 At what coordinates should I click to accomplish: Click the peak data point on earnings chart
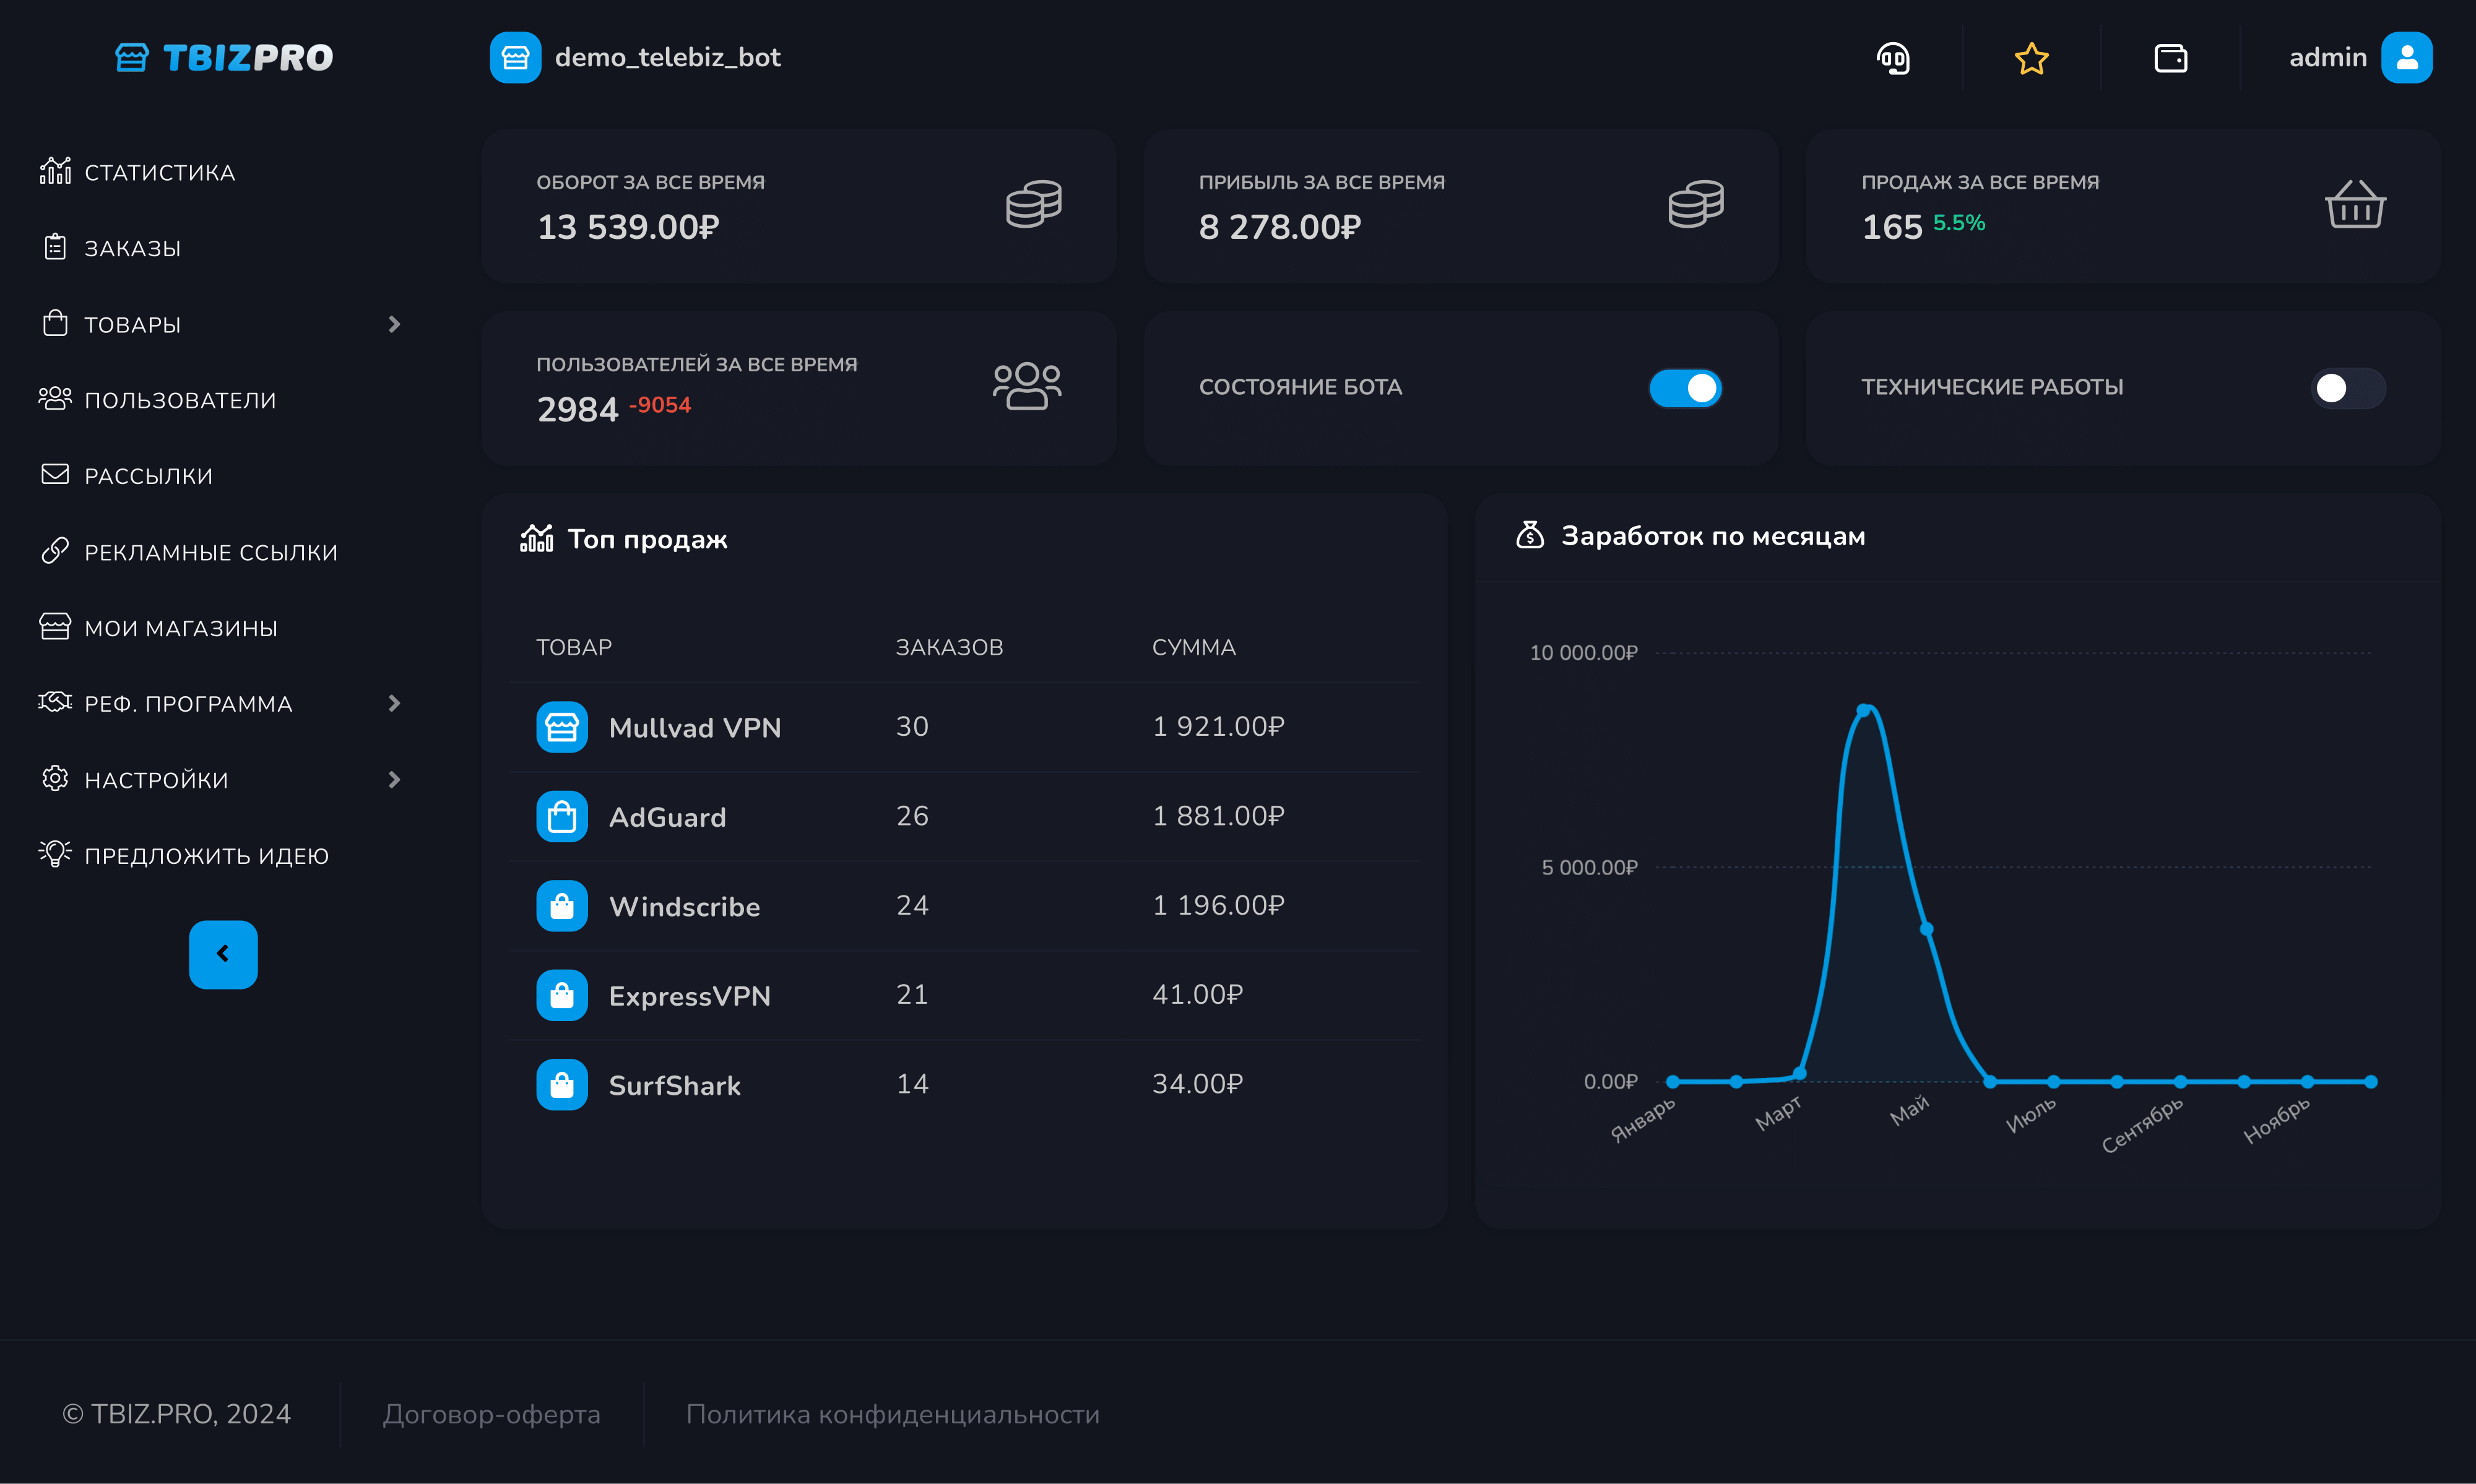tap(1863, 710)
